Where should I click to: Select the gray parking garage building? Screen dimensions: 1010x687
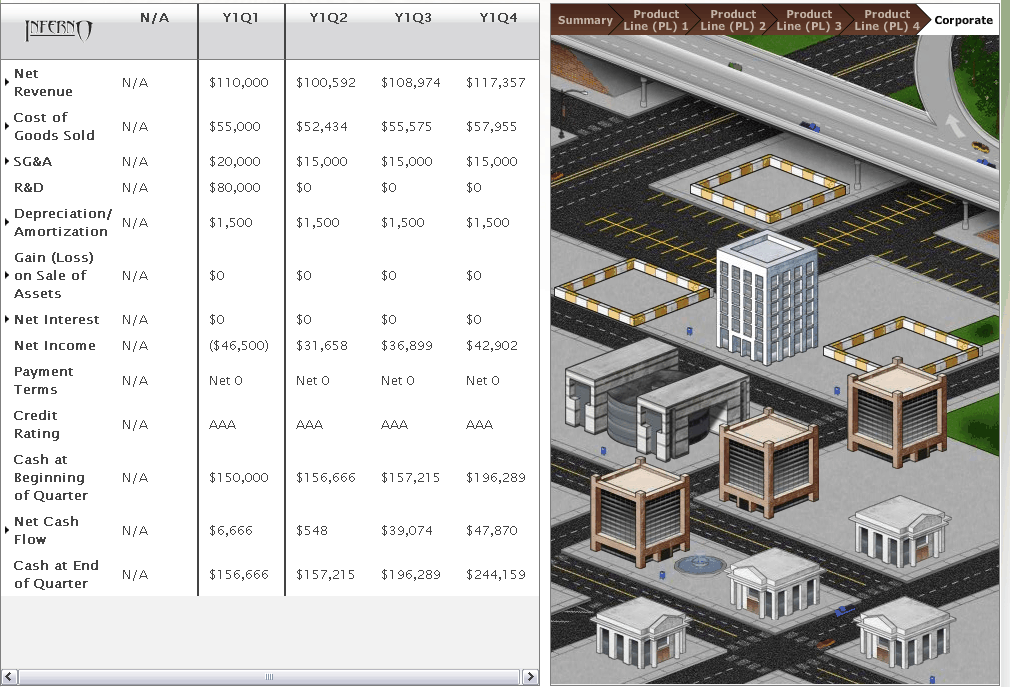656,399
